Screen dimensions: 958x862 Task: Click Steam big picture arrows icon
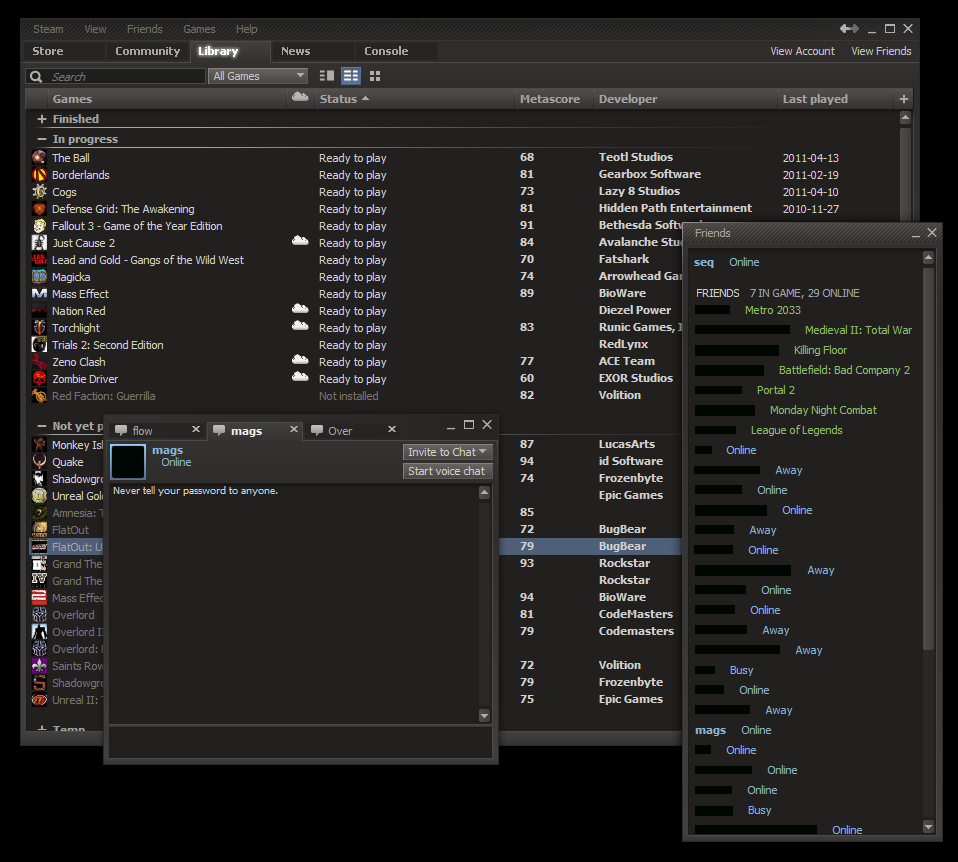(x=849, y=29)
